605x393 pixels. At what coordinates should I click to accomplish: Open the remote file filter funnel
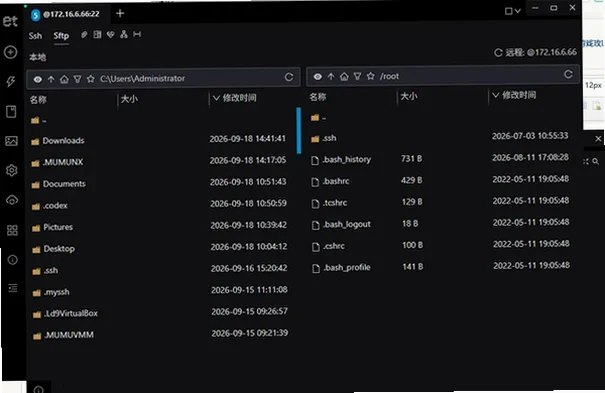click(357, 76)
